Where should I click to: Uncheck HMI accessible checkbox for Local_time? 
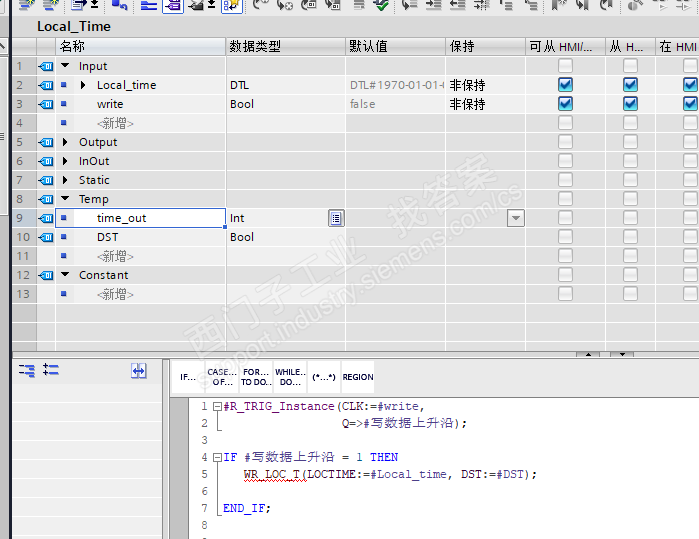coord(565,85)
